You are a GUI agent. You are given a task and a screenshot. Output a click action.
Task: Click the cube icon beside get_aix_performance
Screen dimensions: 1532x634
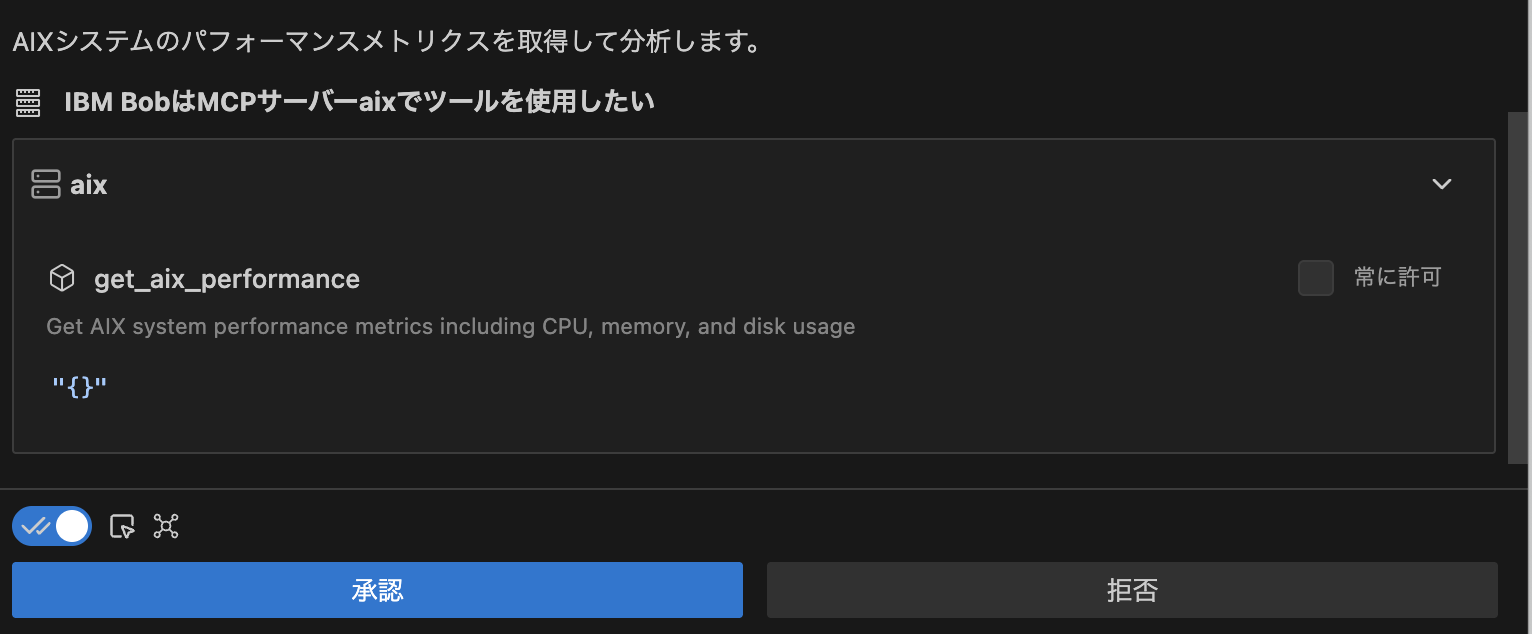[x=62, y=278]
